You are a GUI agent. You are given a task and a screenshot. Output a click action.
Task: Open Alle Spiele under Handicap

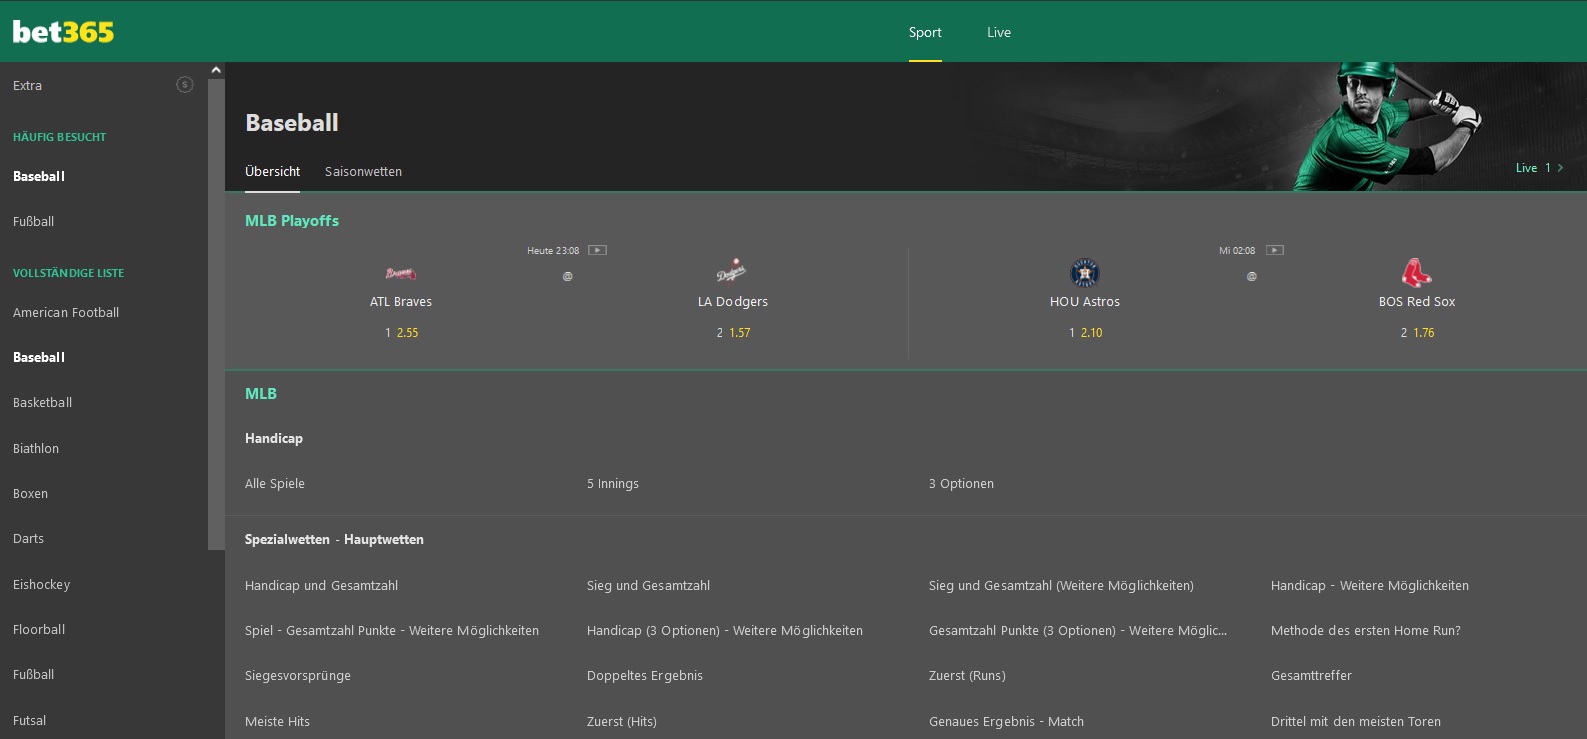275,484
